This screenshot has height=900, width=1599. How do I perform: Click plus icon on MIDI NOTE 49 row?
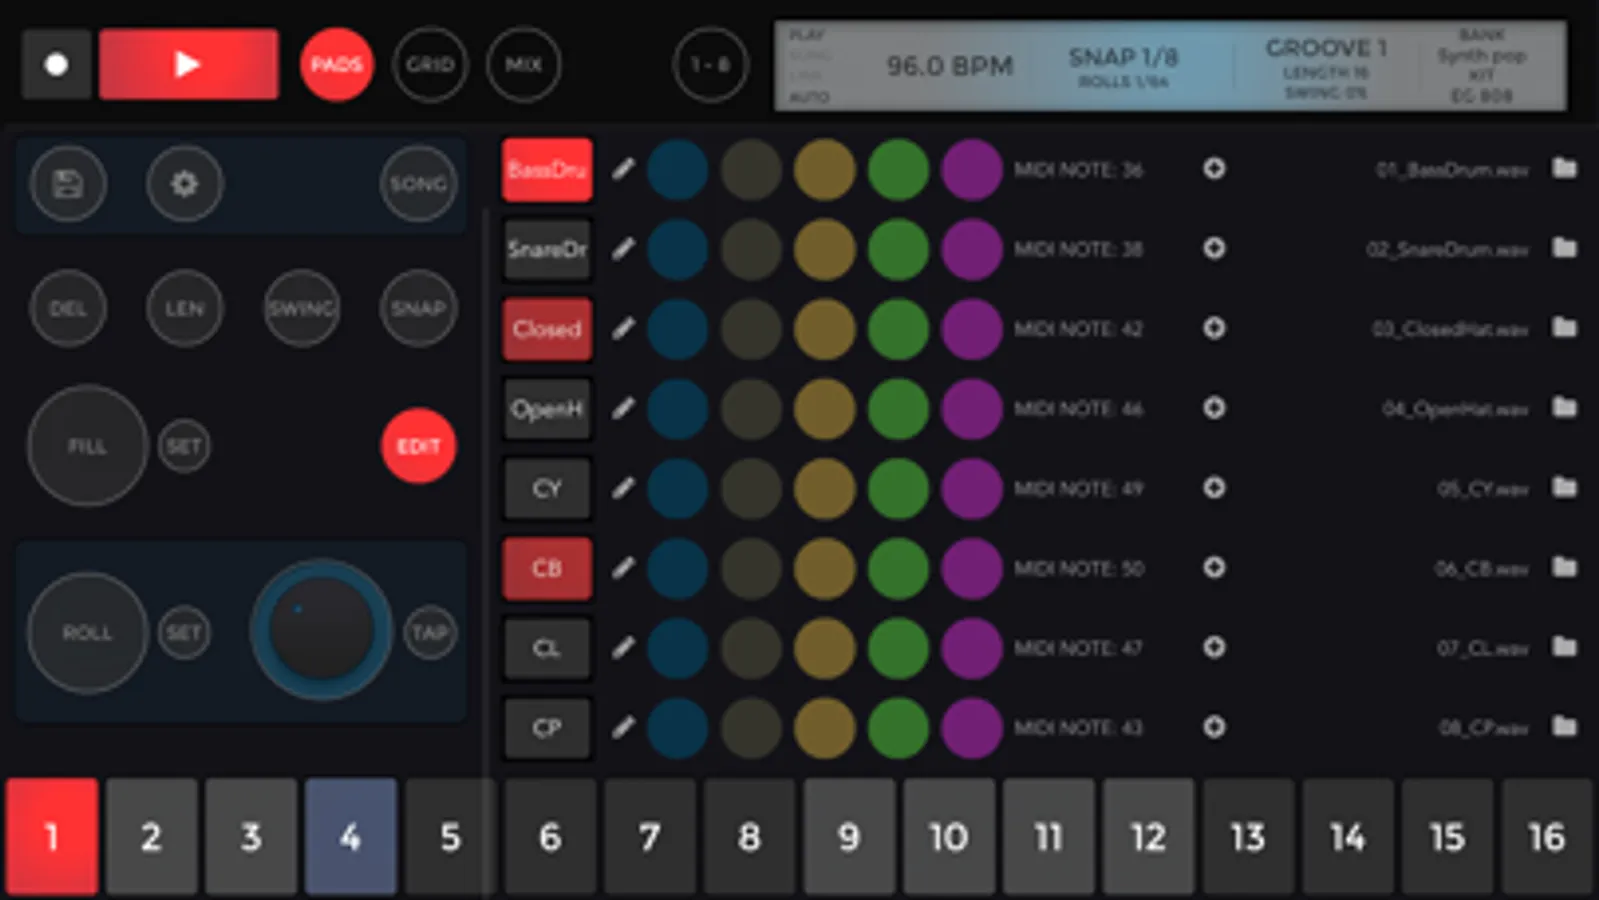coord(1214,488)
